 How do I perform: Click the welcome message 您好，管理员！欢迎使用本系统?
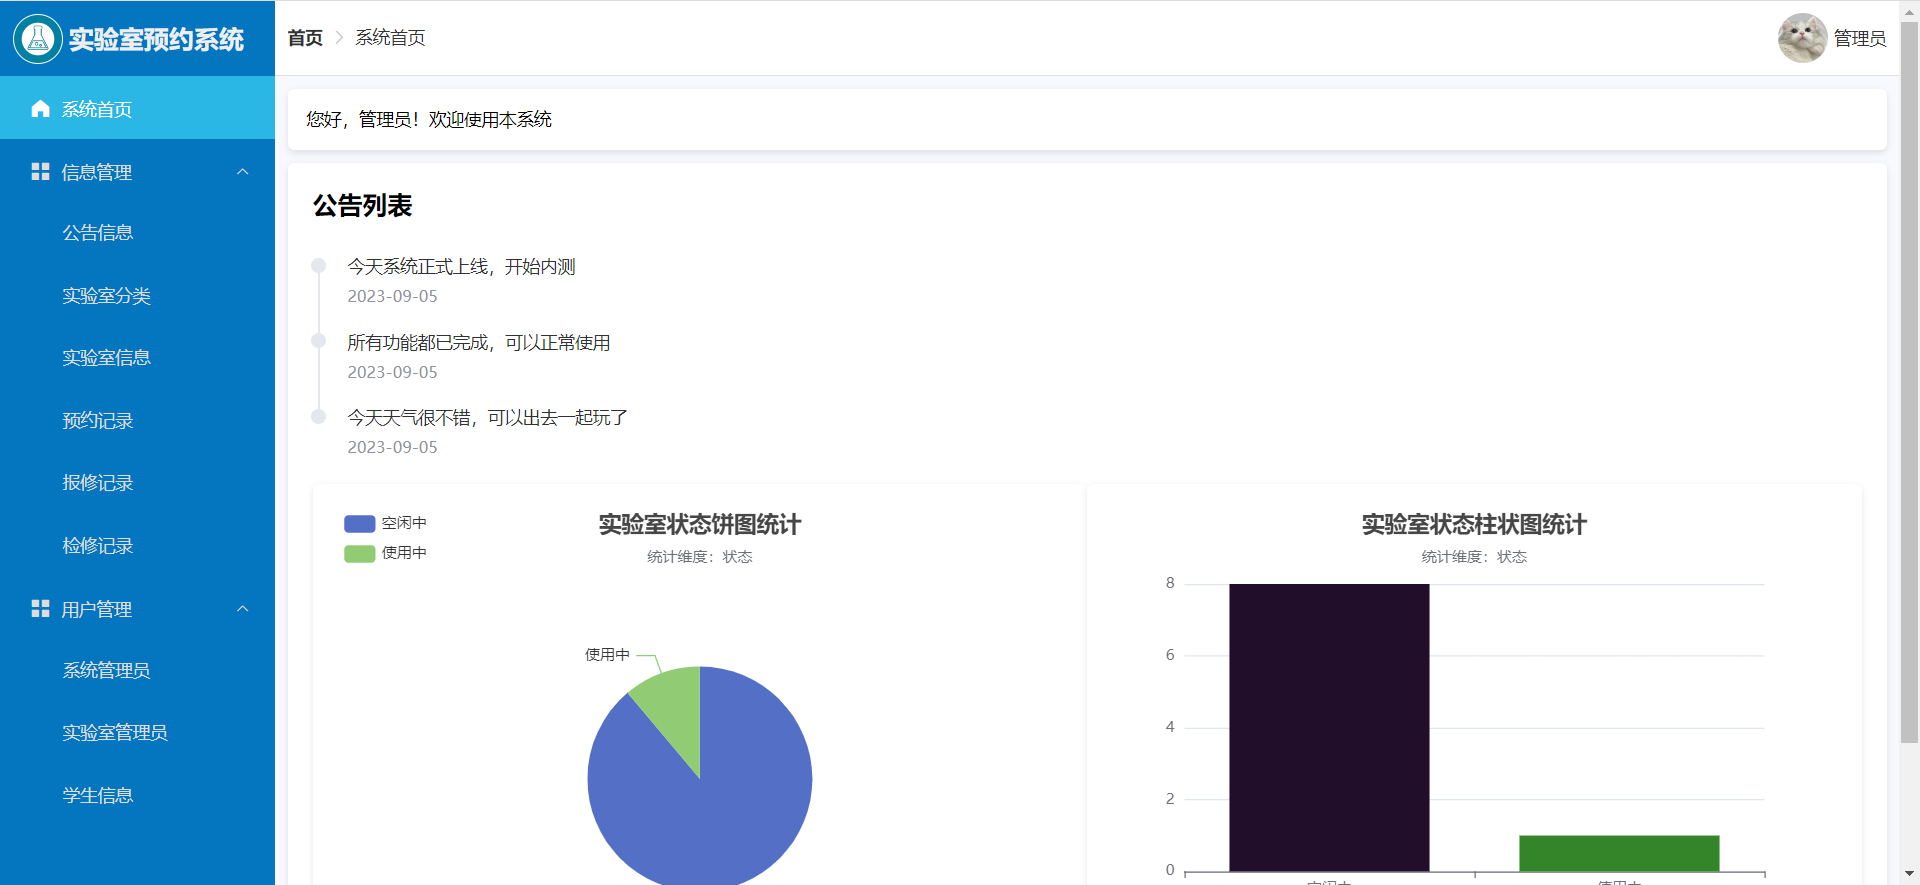[x=429, y=120]
